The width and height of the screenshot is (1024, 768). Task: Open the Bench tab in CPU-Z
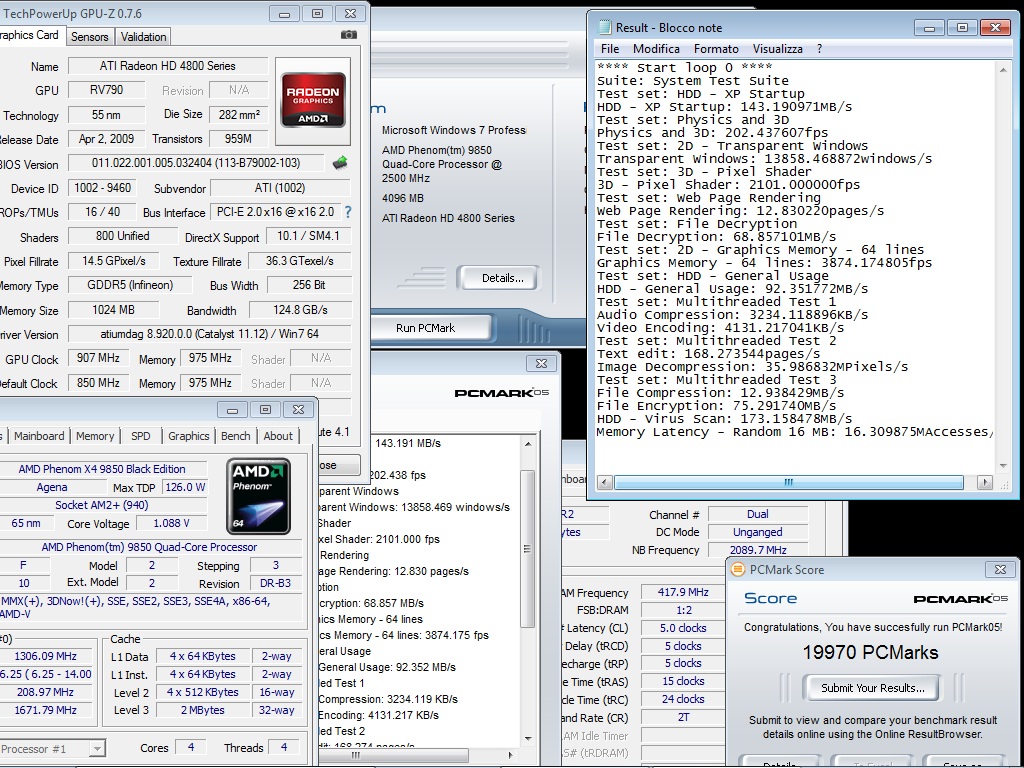(x=236, y=436)
